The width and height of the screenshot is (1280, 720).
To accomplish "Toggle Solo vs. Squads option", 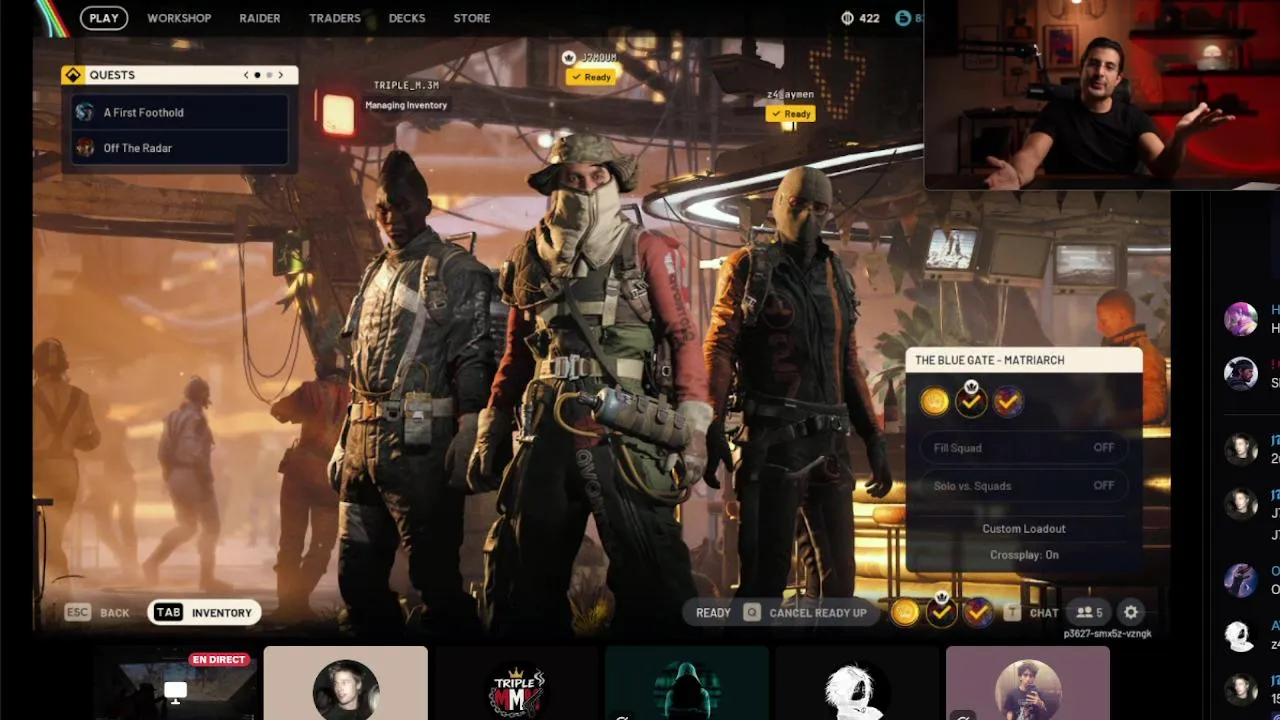I will pyautogui.click(x=1024, y=486).
